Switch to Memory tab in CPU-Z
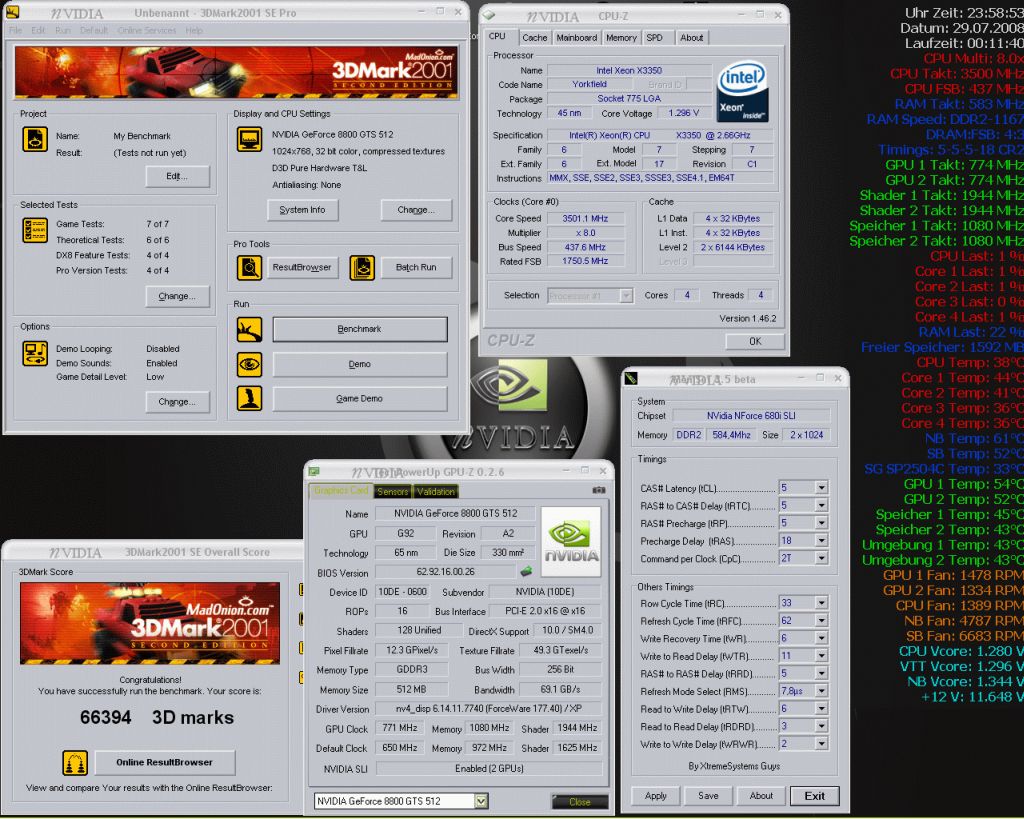The width and height of the screenshot is (1024, 819). pos(621,38)
